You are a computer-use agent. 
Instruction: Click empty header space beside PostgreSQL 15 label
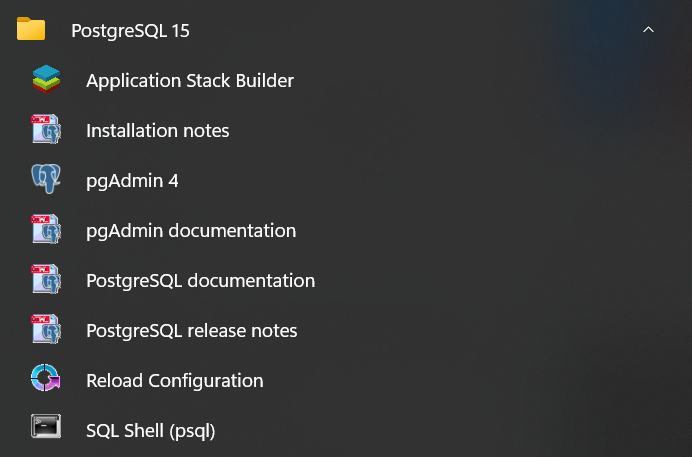click(x=400, y=30)
